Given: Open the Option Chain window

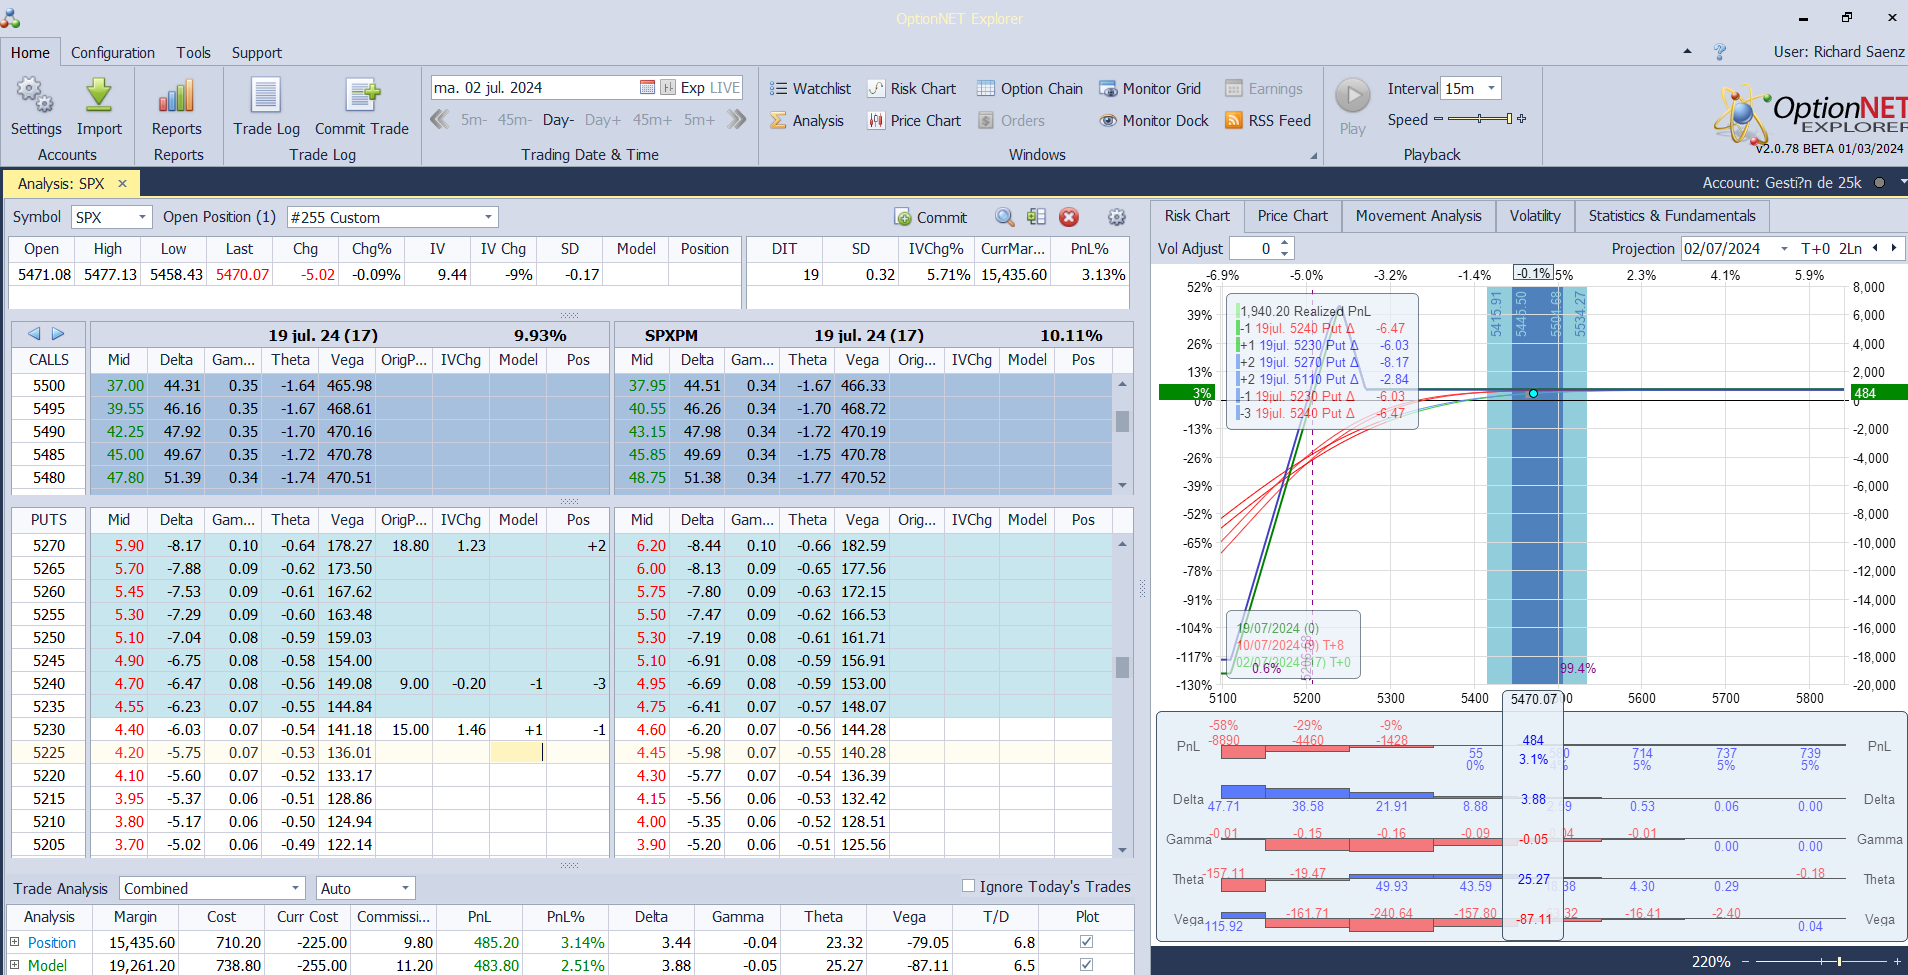Looking at the screenshot, I should (1030, 89).
